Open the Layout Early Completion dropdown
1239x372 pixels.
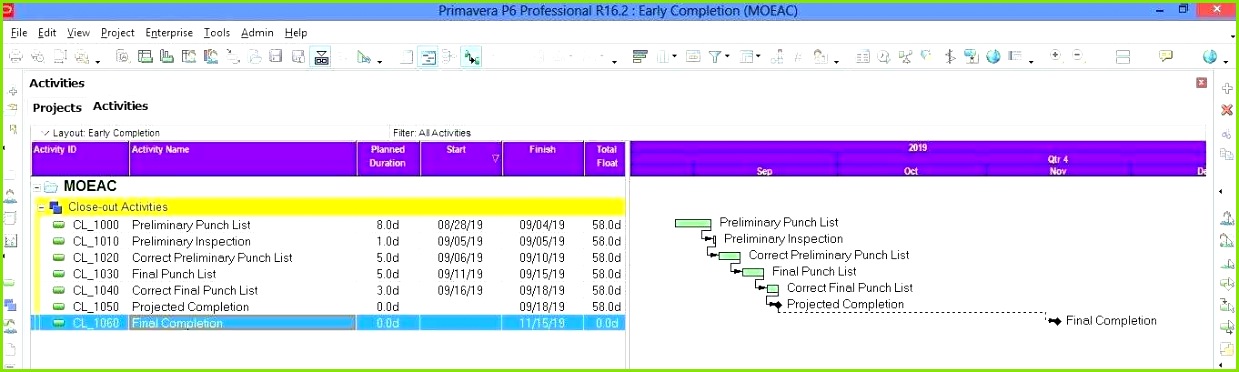click(45, 133)
